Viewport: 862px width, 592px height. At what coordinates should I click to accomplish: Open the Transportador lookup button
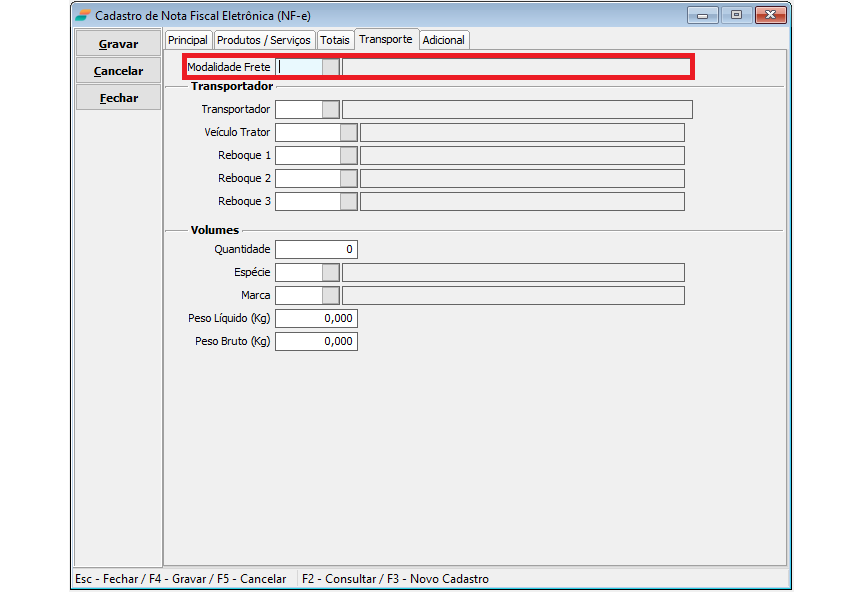(x=331, y=109)
